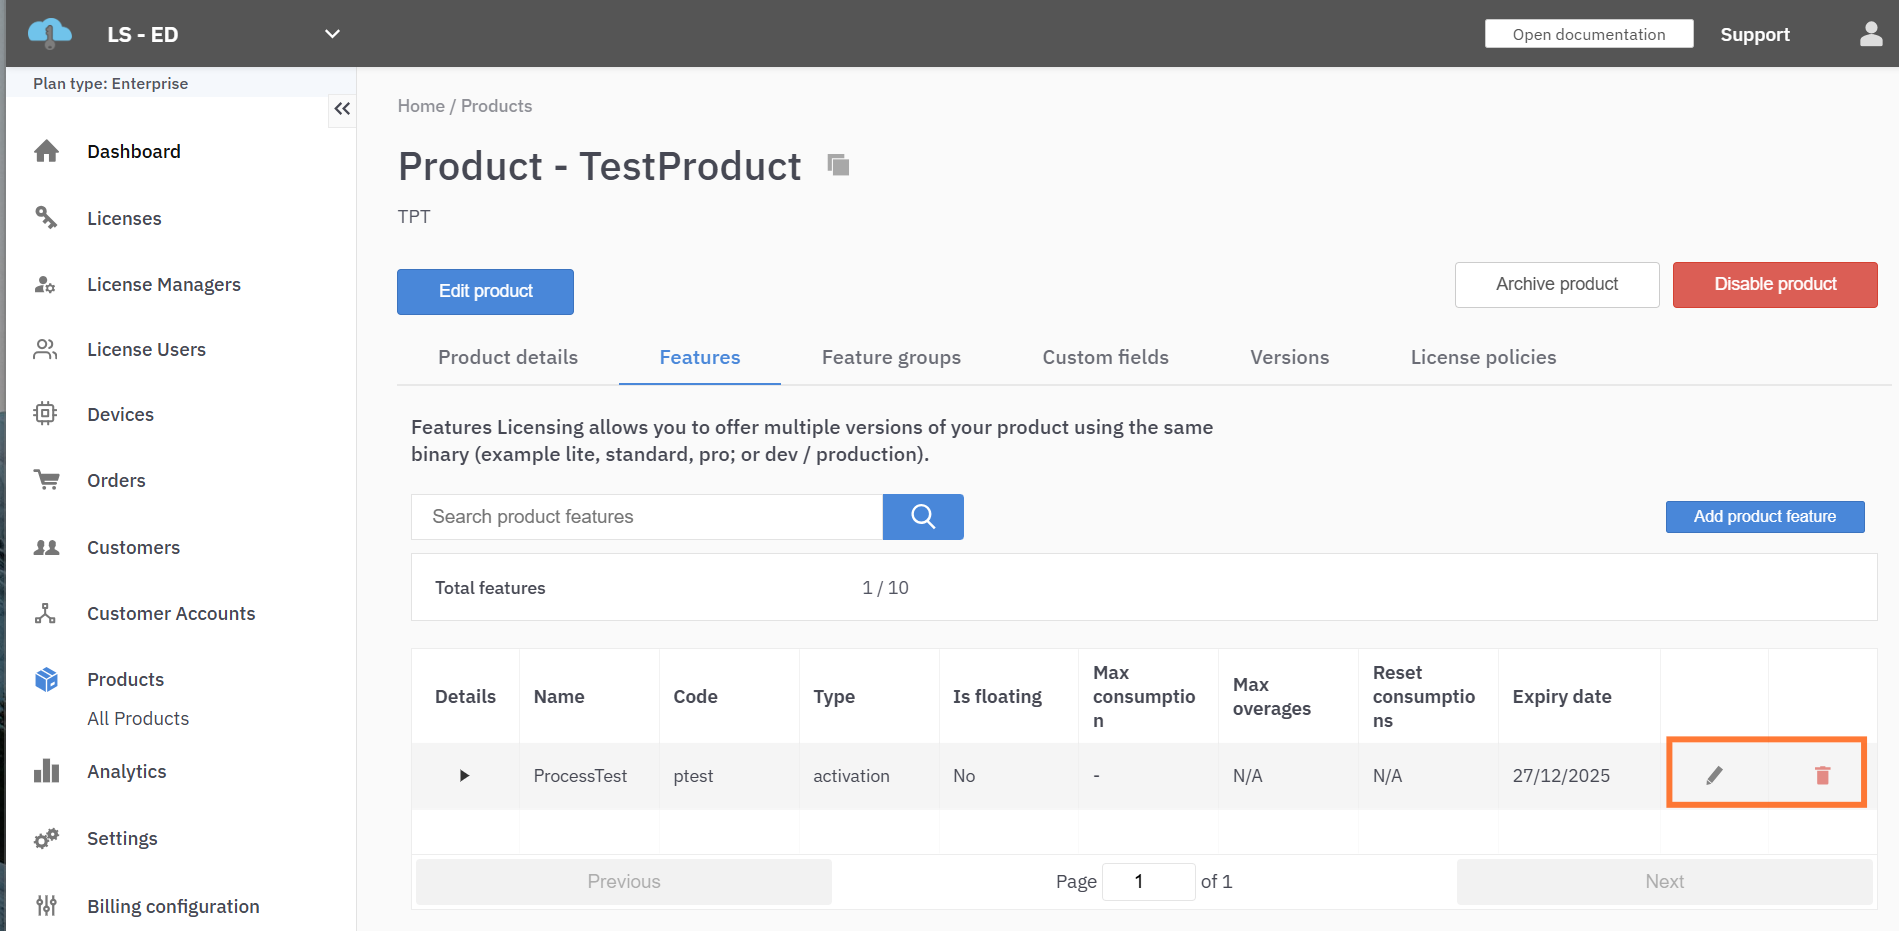This screenshot has width=1899, height=931.
Task: Click the copy icon beside Product title
Action: click(838, 165)
